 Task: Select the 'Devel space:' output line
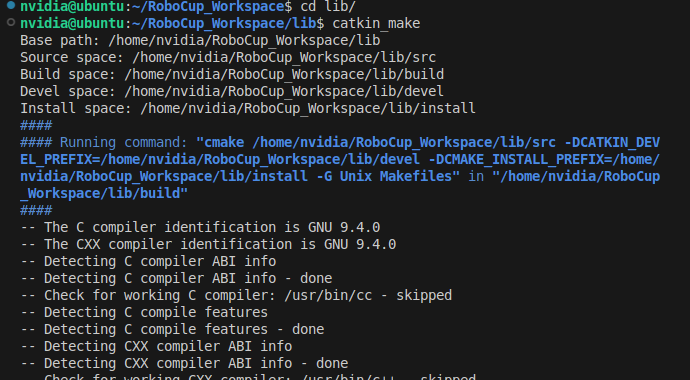[232, 91]
